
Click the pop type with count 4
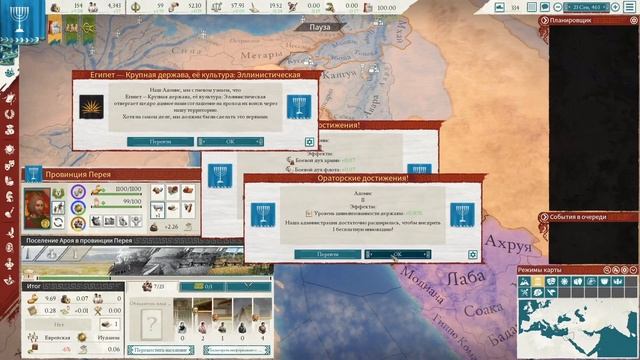[262, 320]
